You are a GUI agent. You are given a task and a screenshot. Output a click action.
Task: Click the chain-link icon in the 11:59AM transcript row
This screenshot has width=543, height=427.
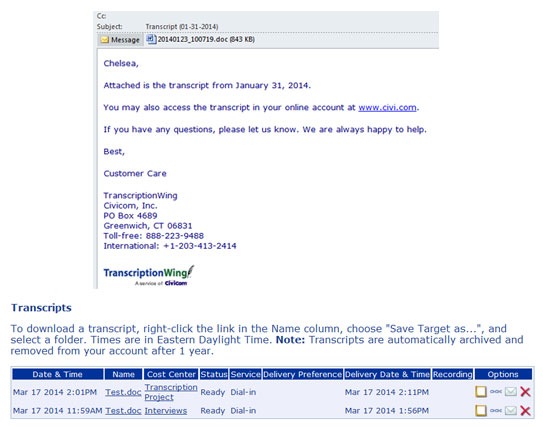(x=496, y=410)
